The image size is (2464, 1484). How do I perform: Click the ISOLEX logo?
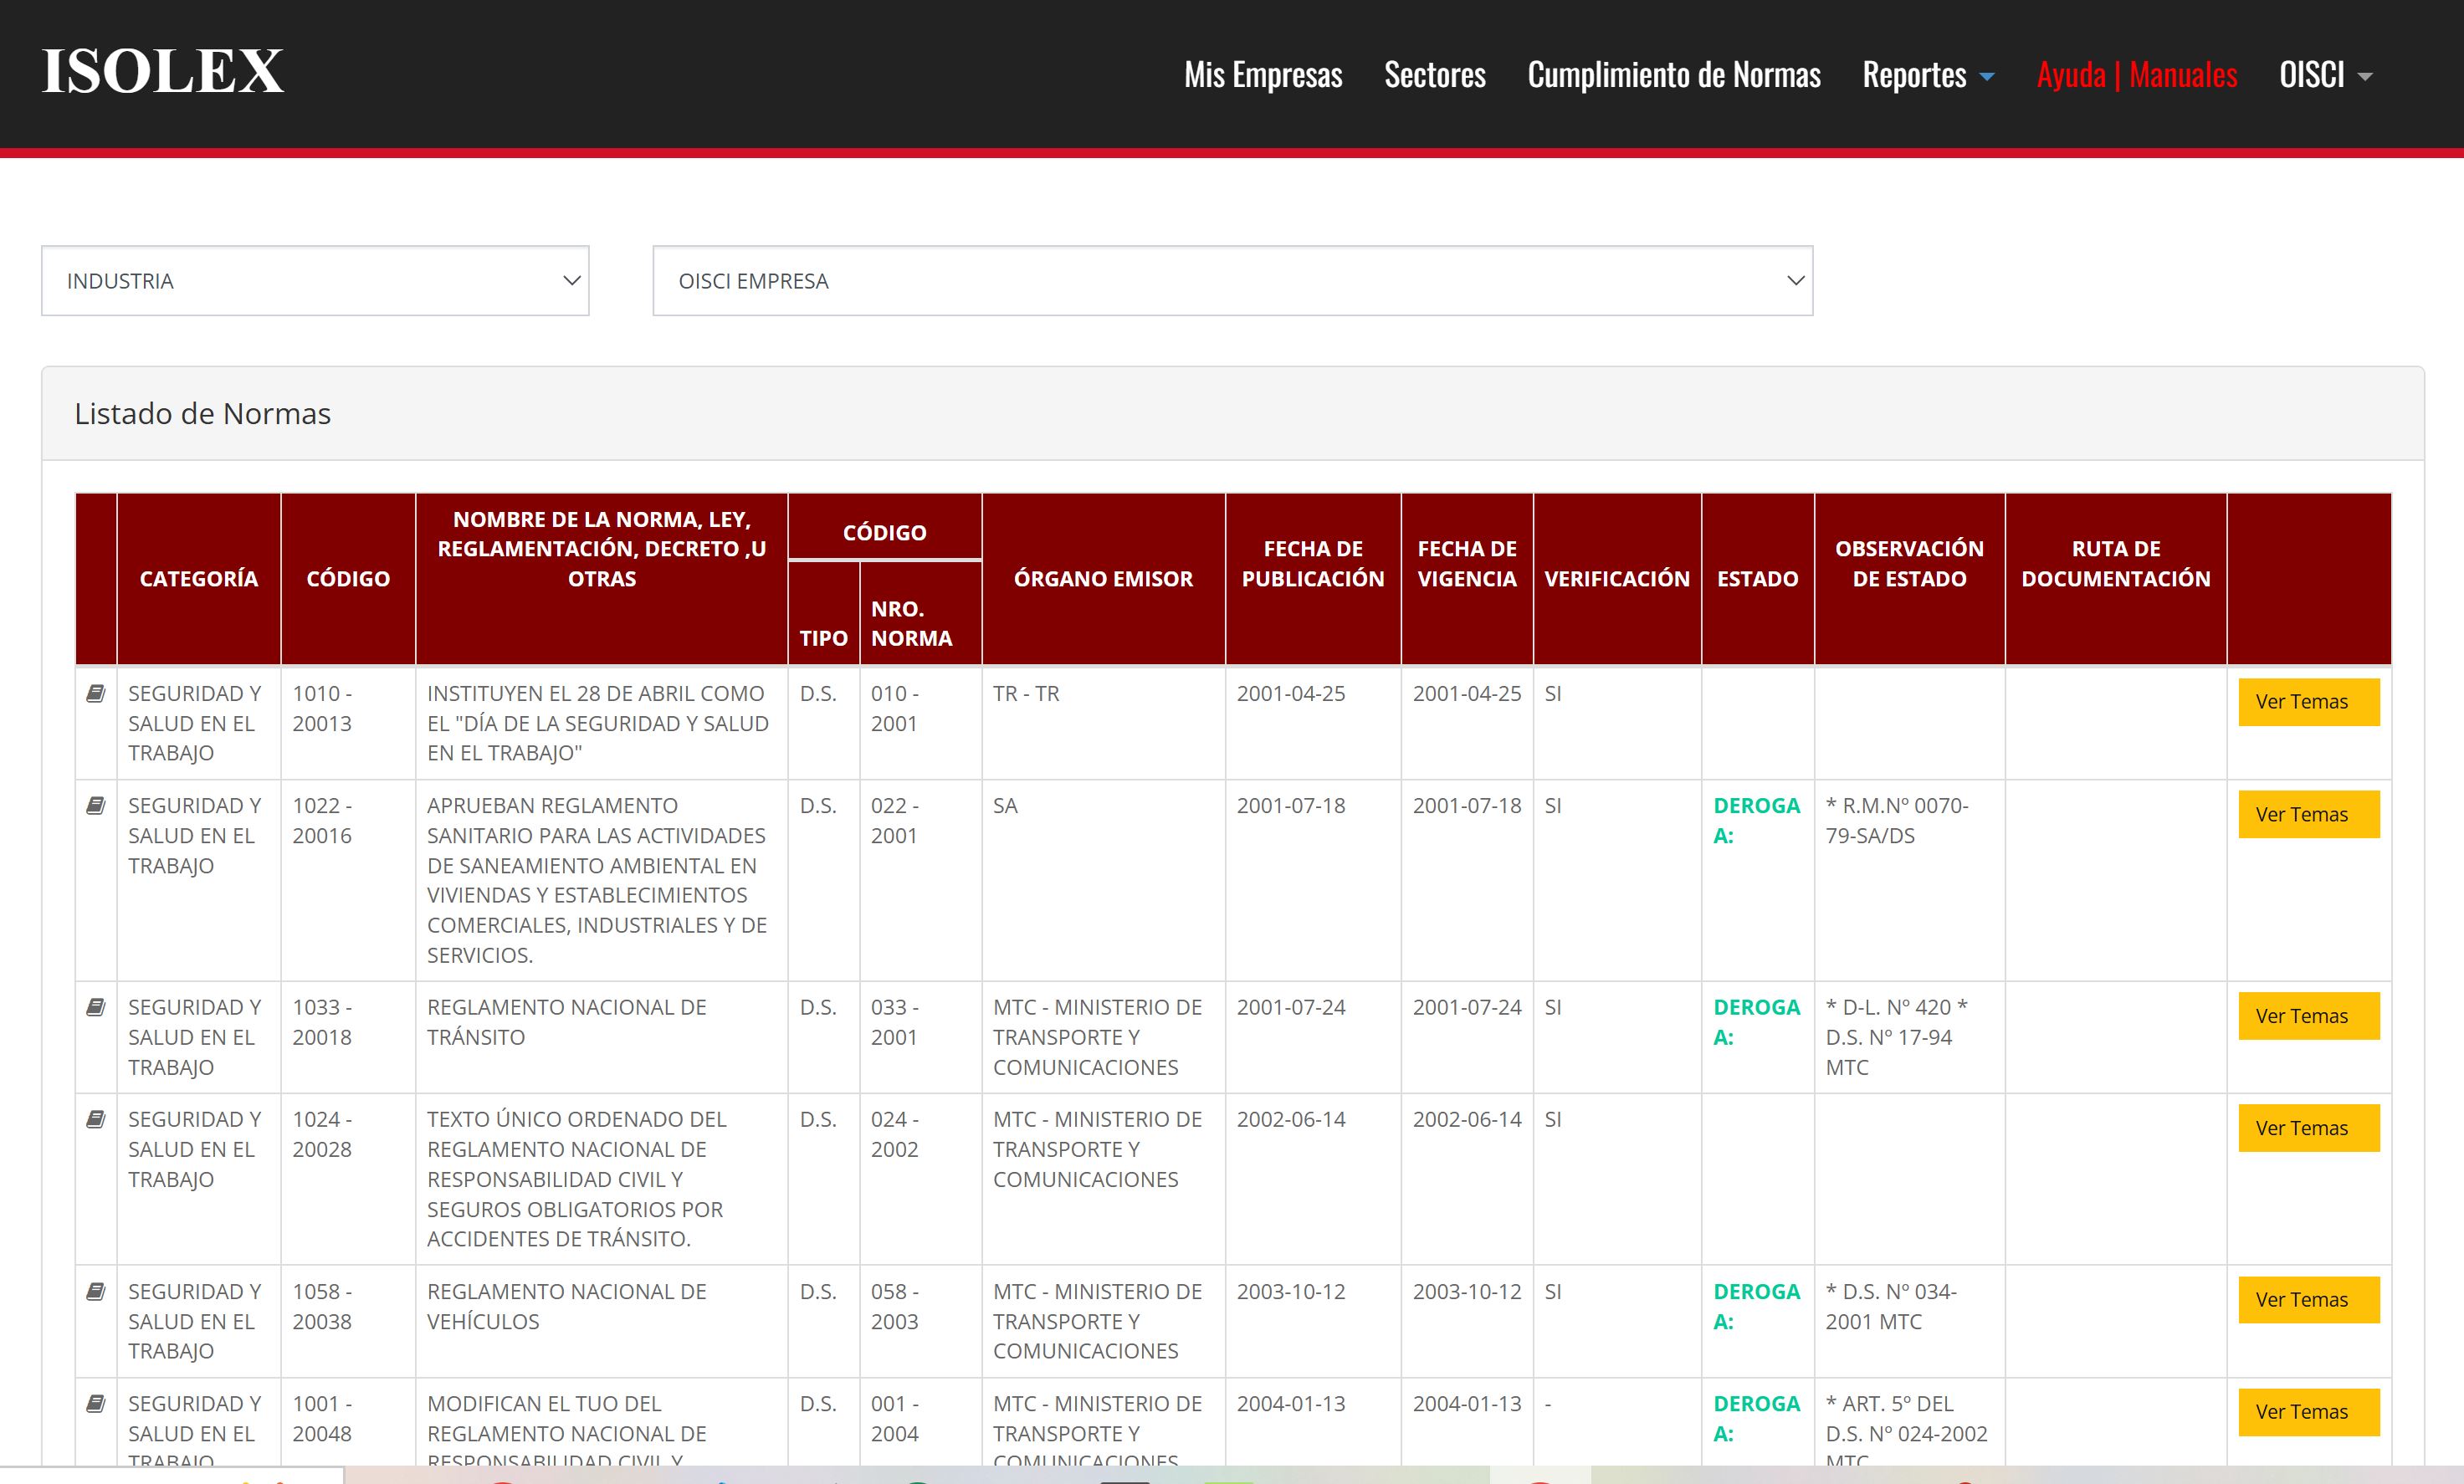click(163, 72)
